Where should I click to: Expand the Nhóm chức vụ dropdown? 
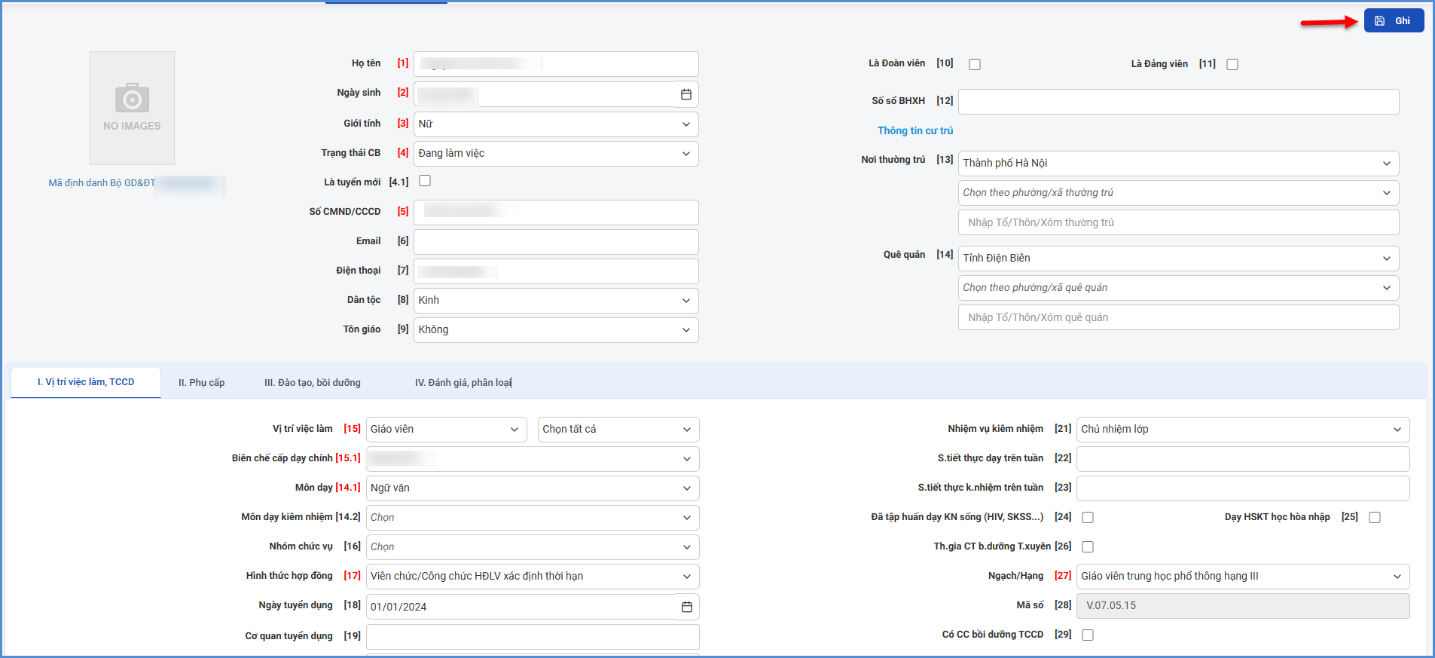click(x=533, y=547)
